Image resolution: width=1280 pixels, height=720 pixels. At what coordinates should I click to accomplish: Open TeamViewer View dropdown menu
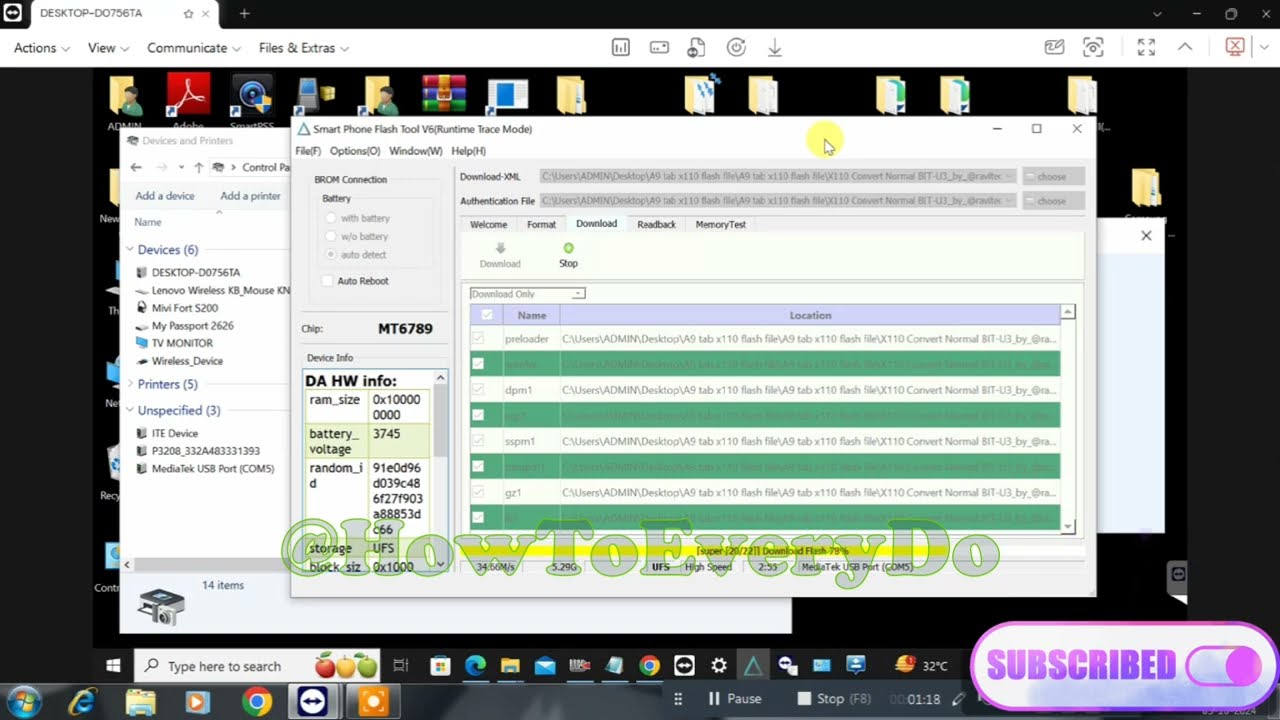click(108, 48)
